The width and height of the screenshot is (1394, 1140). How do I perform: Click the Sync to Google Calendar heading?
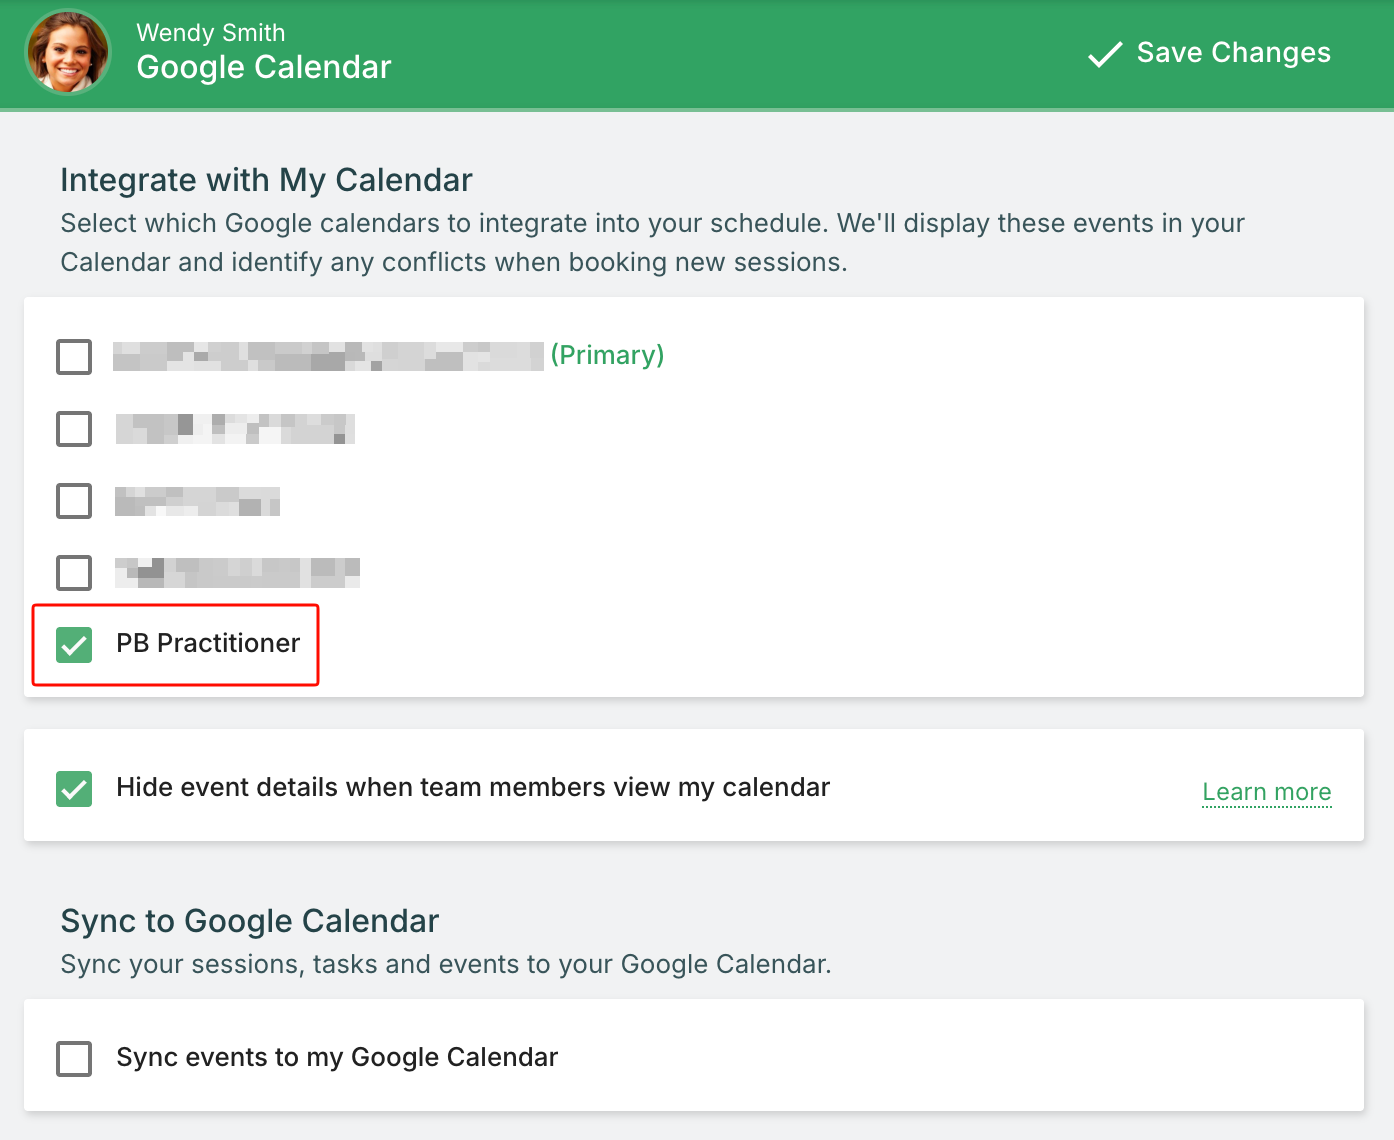(250, 921)
